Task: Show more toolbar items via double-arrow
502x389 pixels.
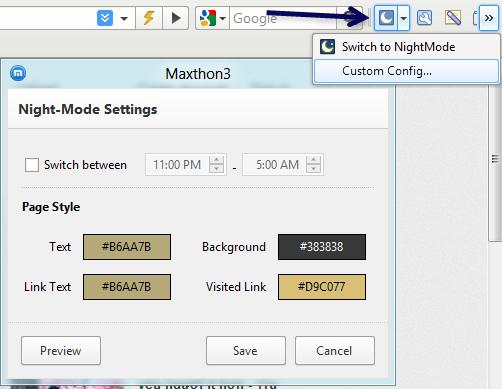Action: pyautogui.click(x=489, y=18)
